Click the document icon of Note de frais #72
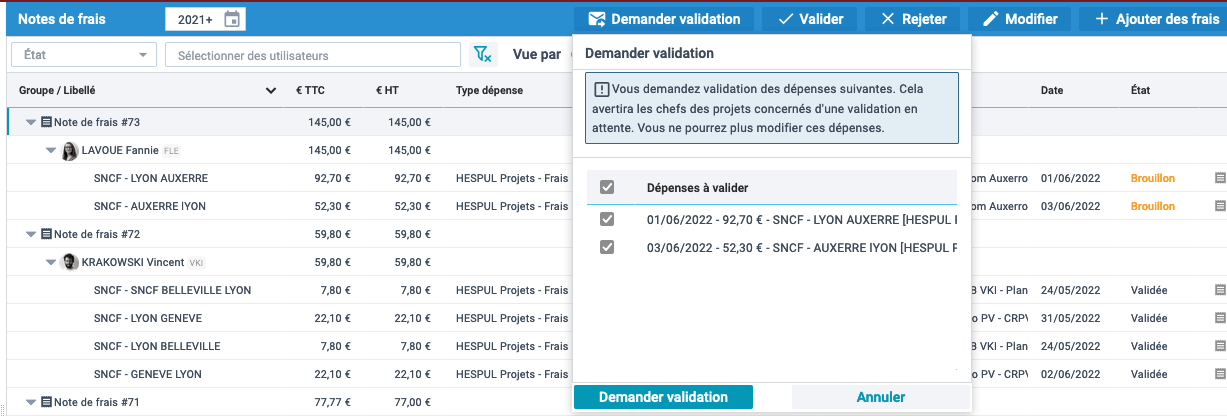 tap(46, 234)
